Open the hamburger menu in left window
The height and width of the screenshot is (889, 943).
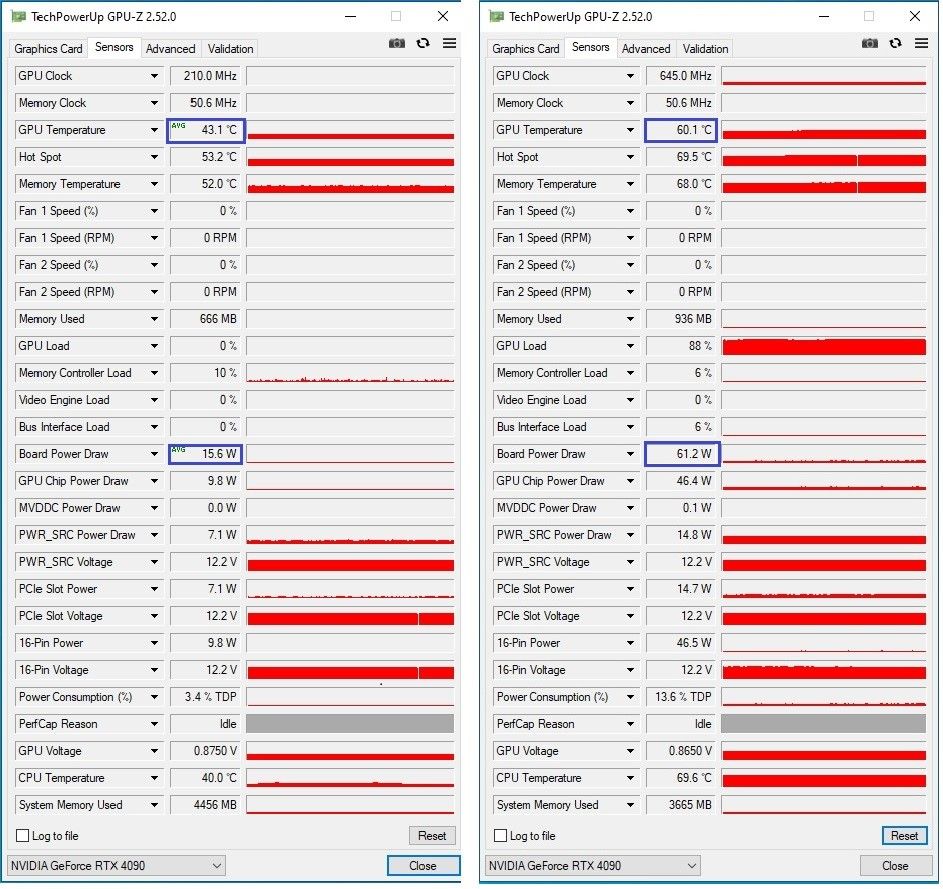coord(450,43)
